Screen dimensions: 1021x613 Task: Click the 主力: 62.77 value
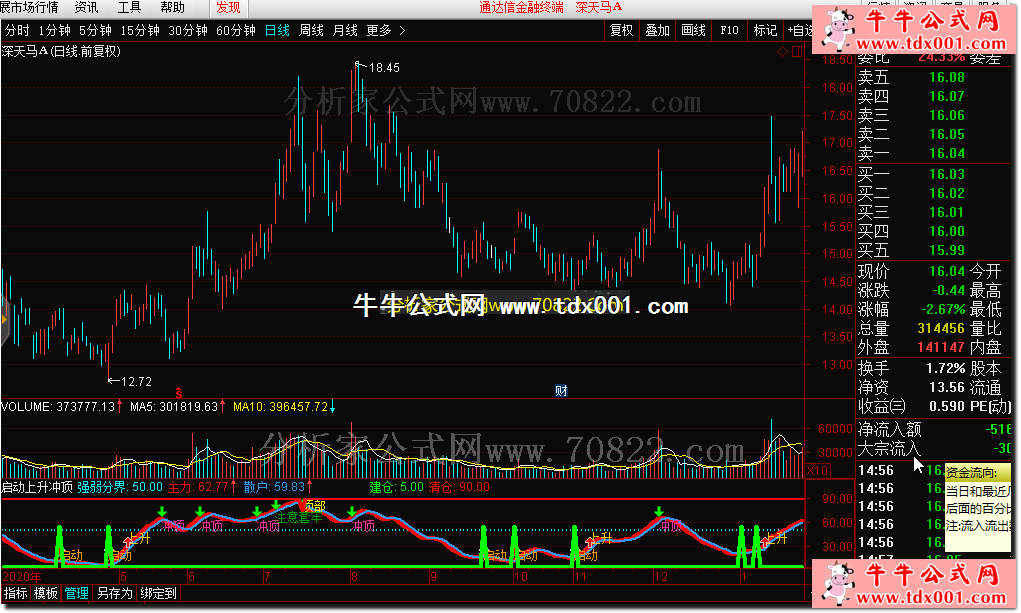pyautogui.click(x=199, y=487)
